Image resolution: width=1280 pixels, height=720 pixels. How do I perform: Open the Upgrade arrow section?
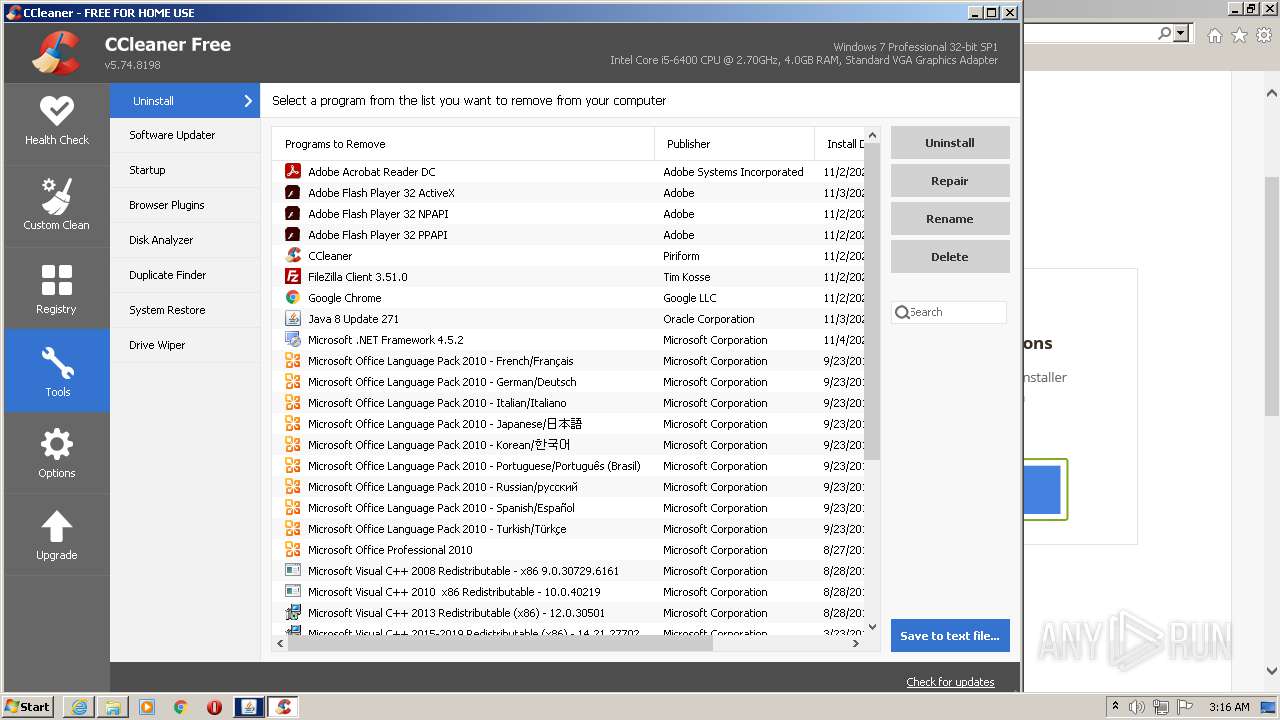[57, 535]
